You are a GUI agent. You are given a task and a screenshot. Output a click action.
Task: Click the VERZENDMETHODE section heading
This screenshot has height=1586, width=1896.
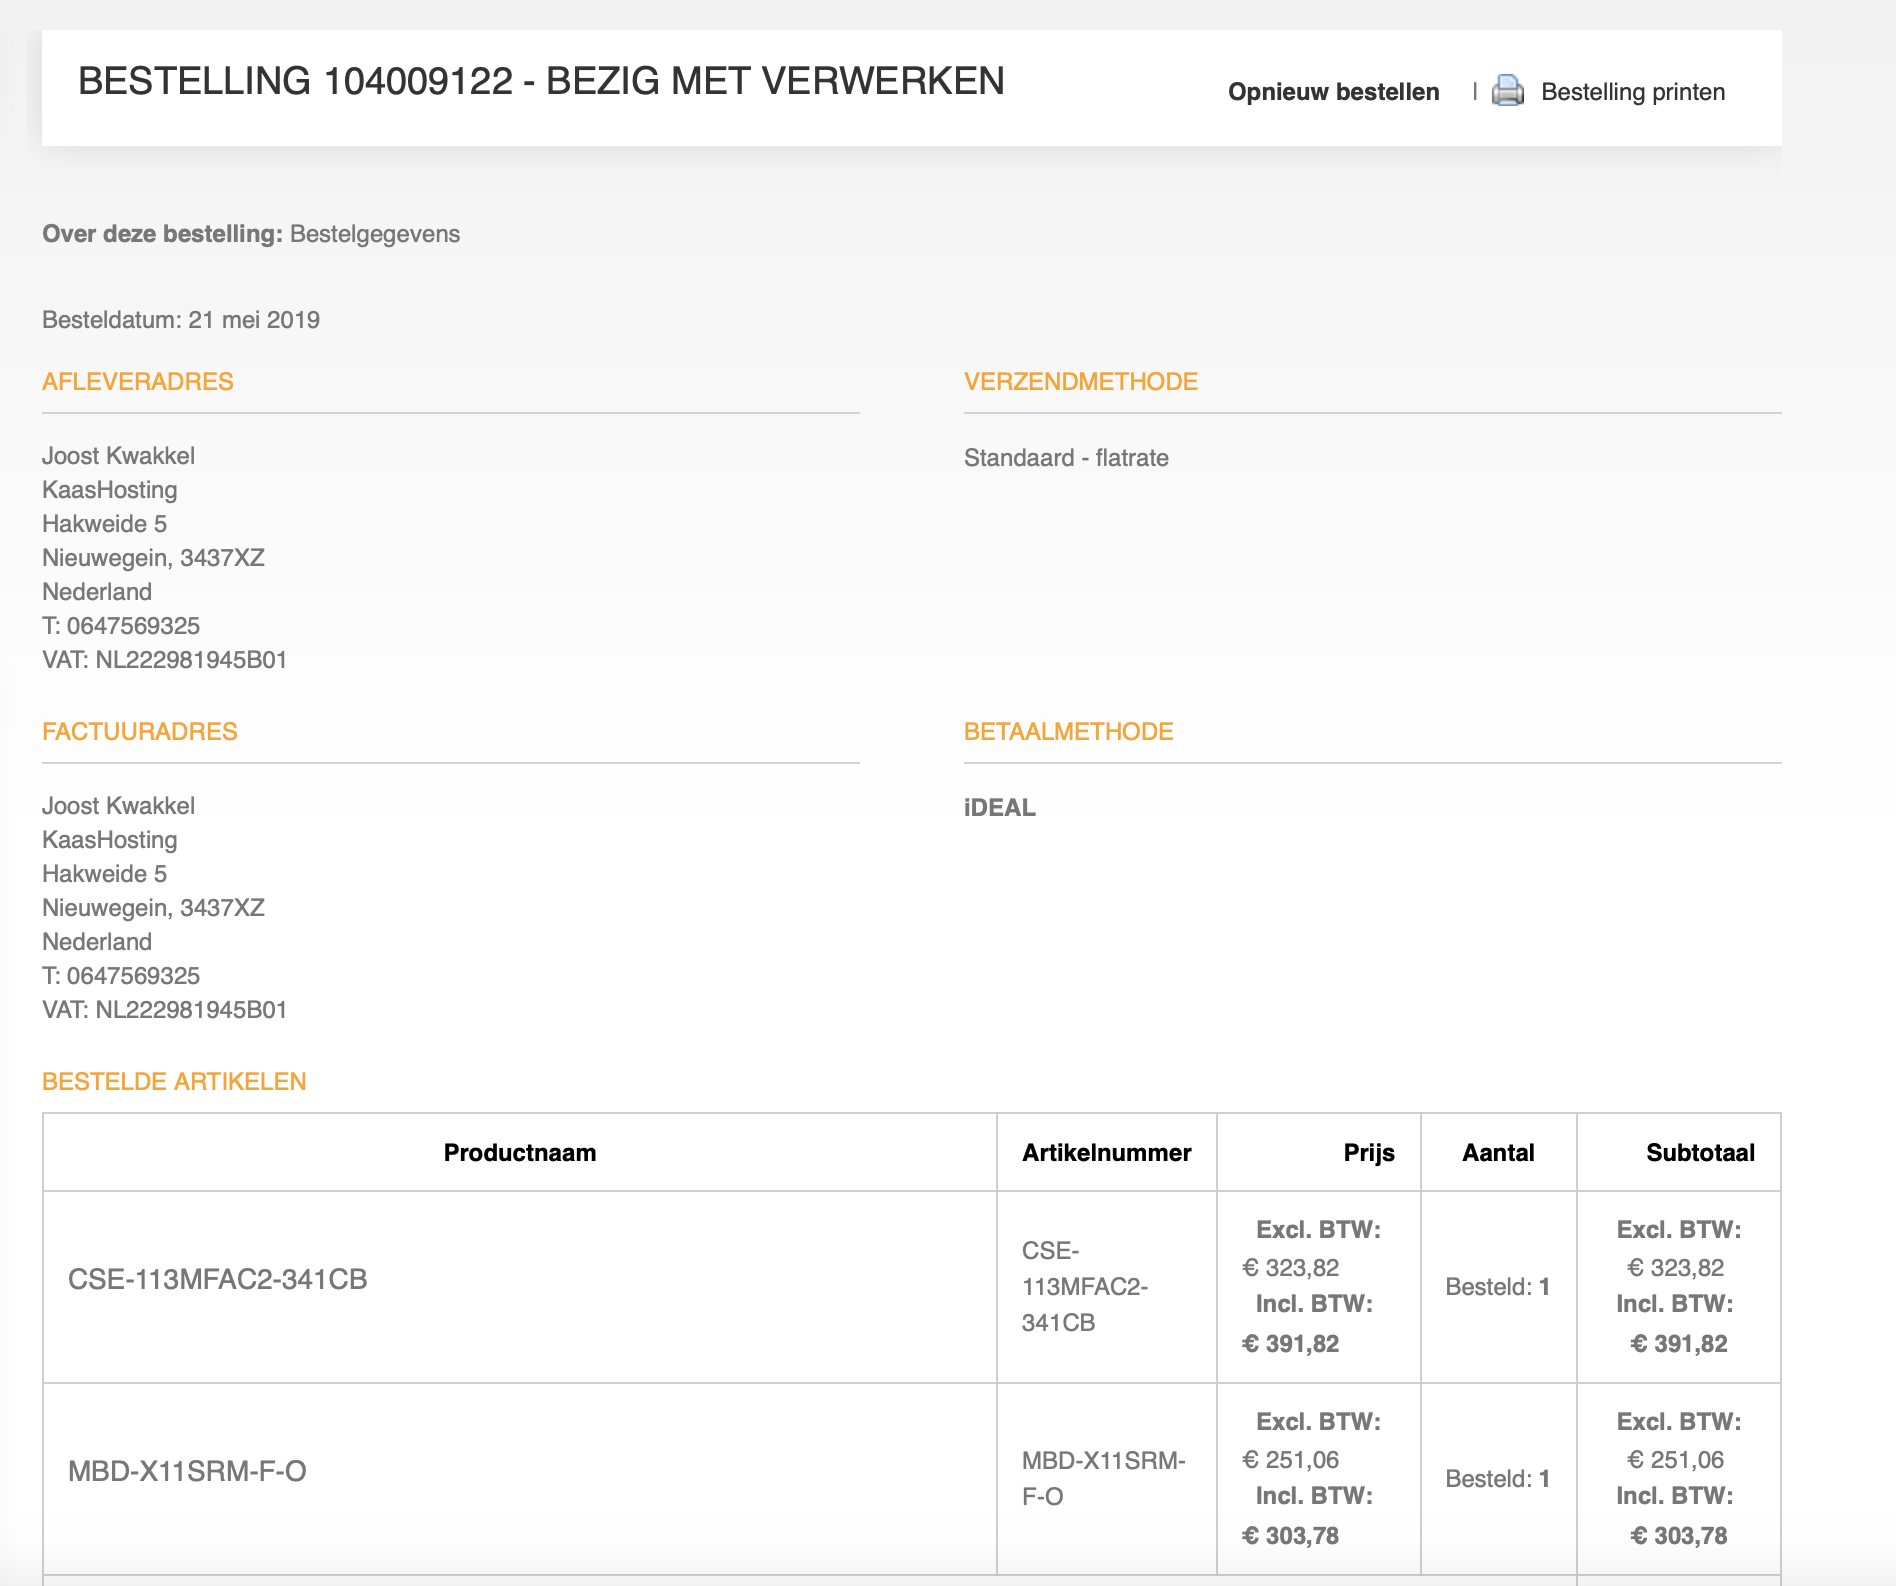click(x=1080, y=381)
